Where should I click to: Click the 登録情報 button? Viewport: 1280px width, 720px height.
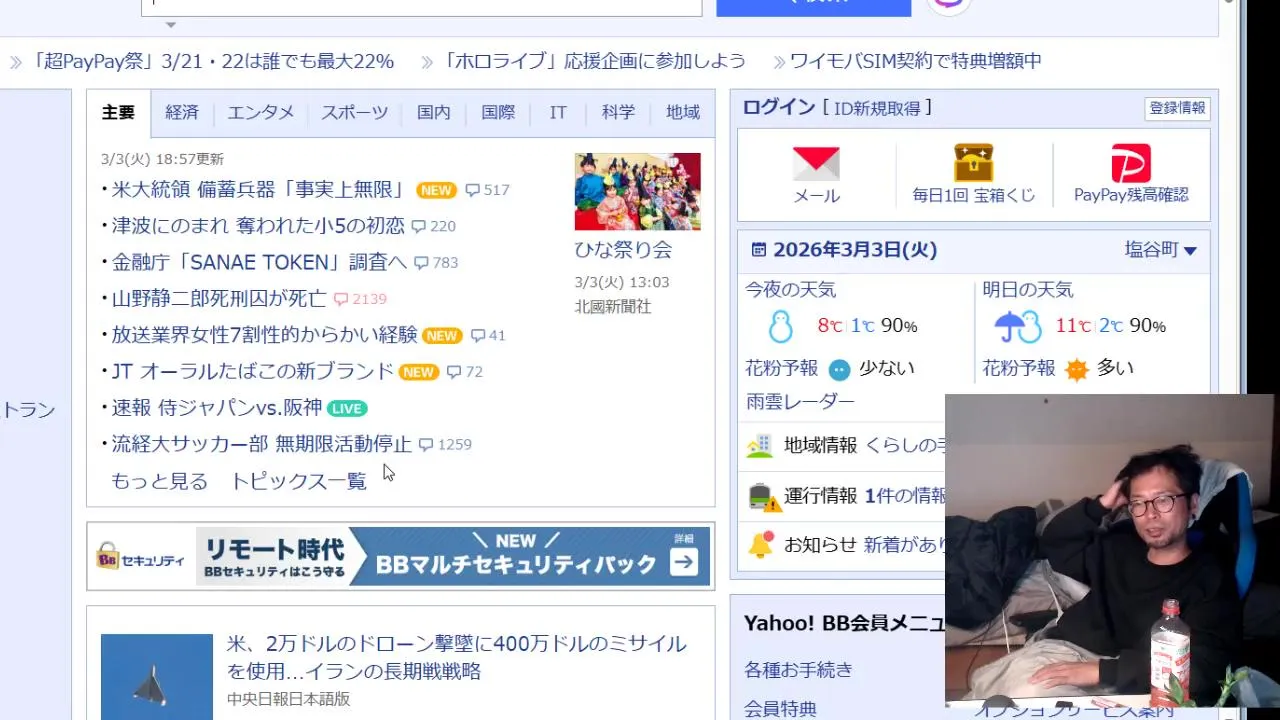tap(1177, 108)
